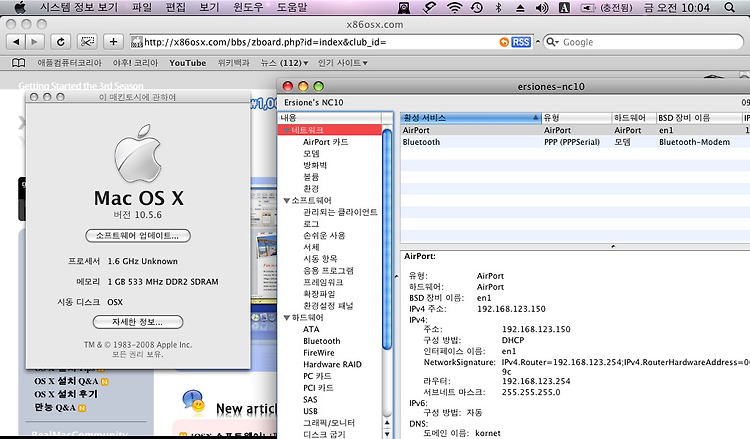Screen dimensions: 750x439
Task: Open the Bluetooth status menu
Action: click(x=498, y=7)
